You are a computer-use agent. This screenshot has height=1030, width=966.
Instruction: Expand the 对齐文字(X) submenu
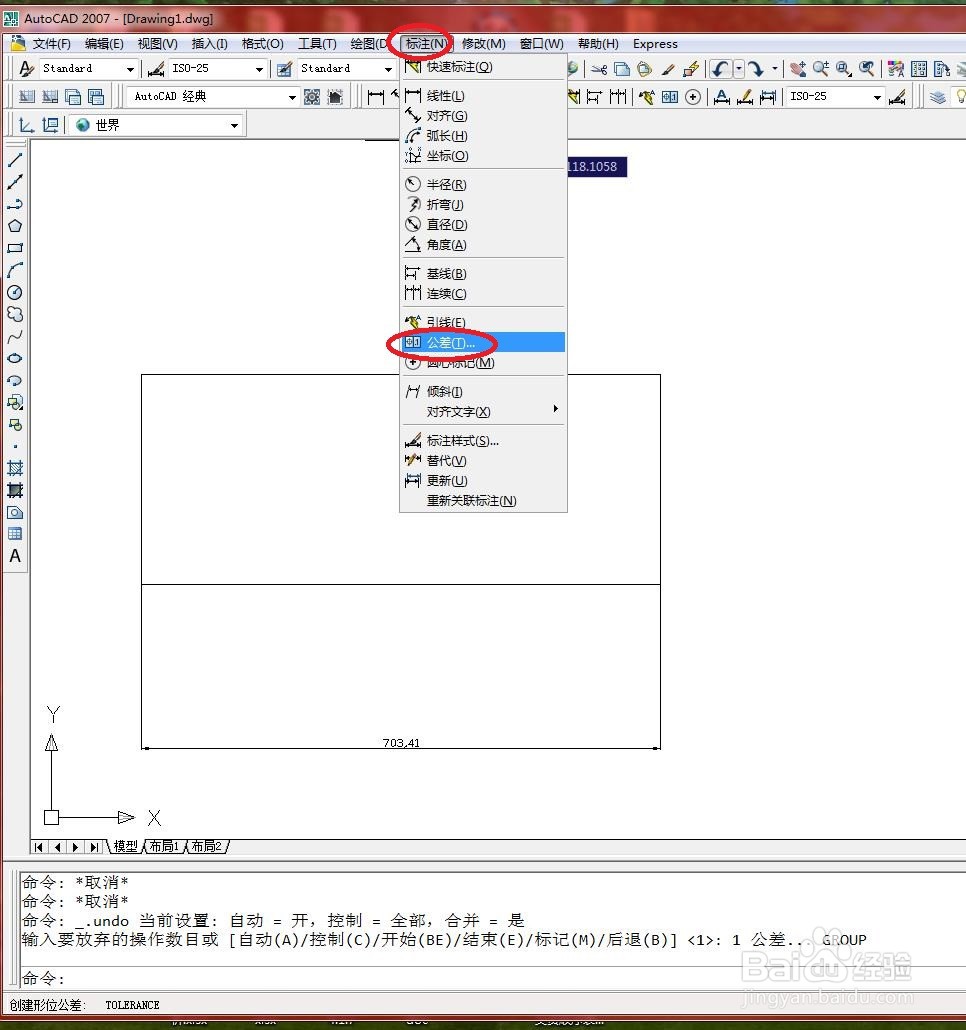[x=483, y=411]
